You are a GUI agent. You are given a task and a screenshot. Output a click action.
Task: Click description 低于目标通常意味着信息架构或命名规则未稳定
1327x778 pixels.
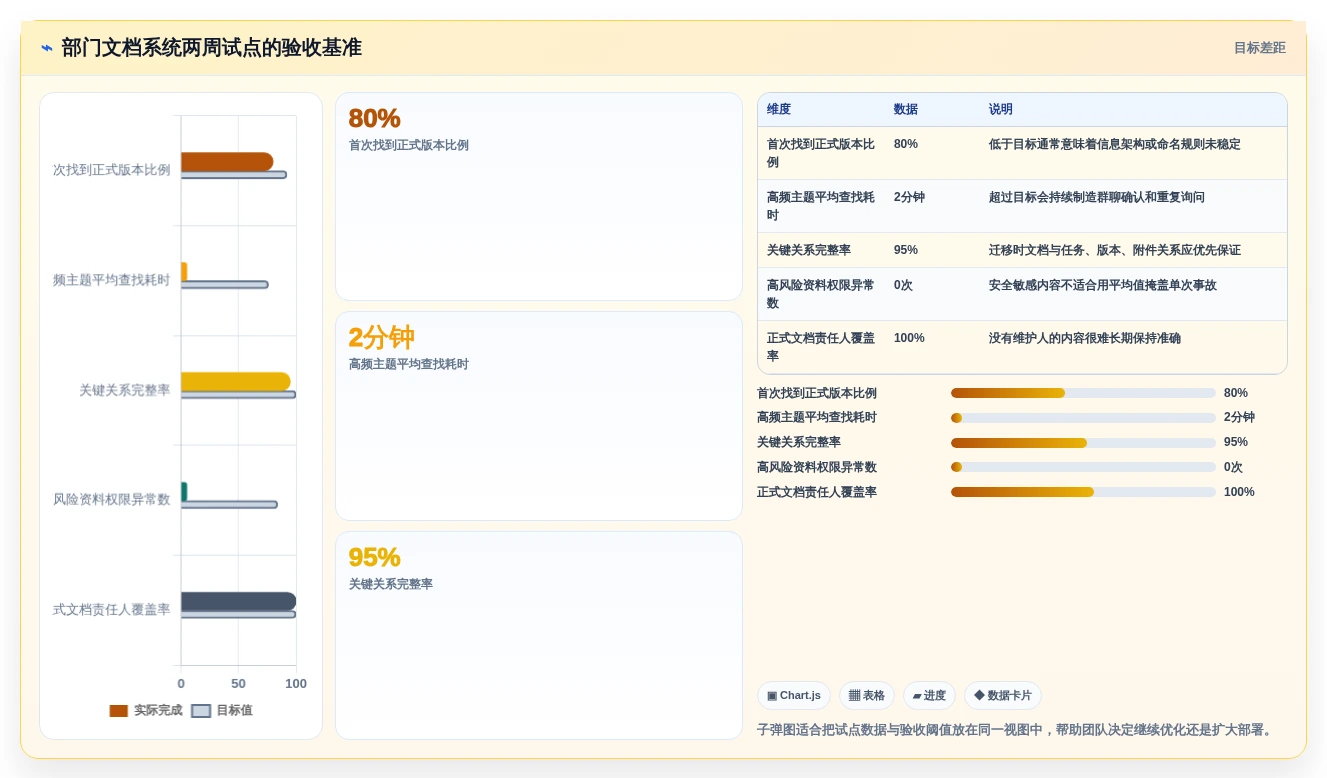click(x=1115, y=144)
